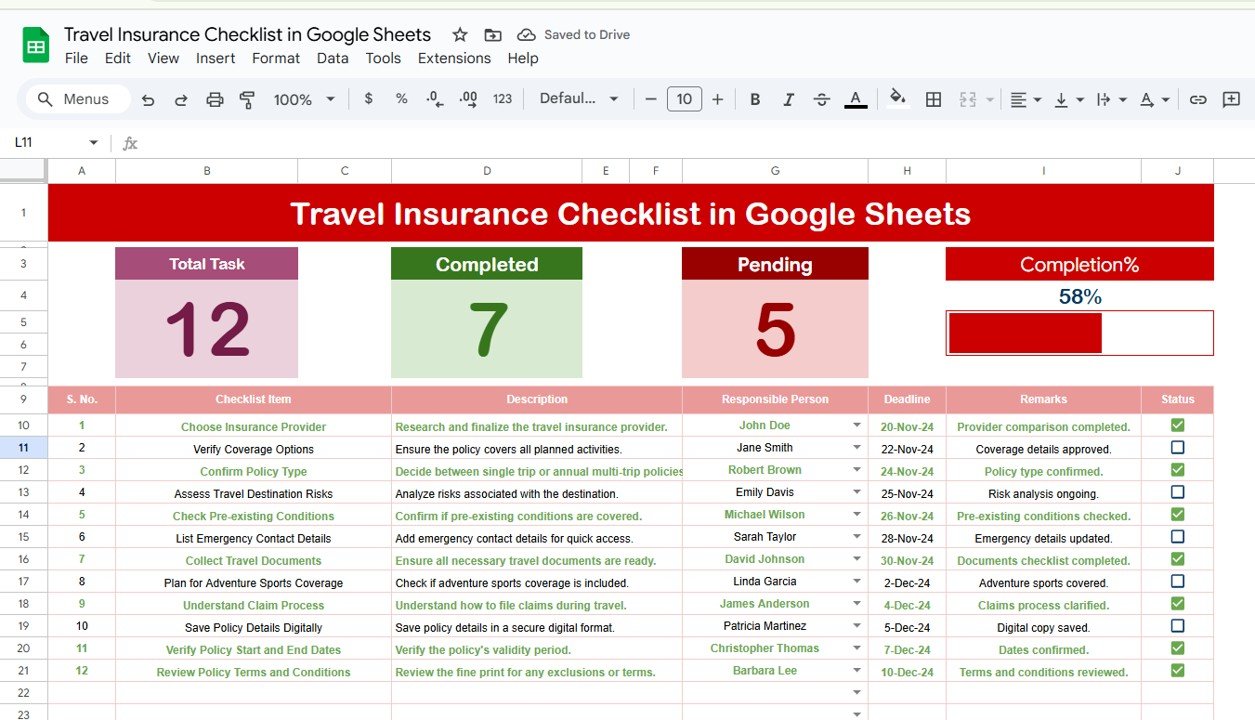Open the text color picker

click(855, 99)
